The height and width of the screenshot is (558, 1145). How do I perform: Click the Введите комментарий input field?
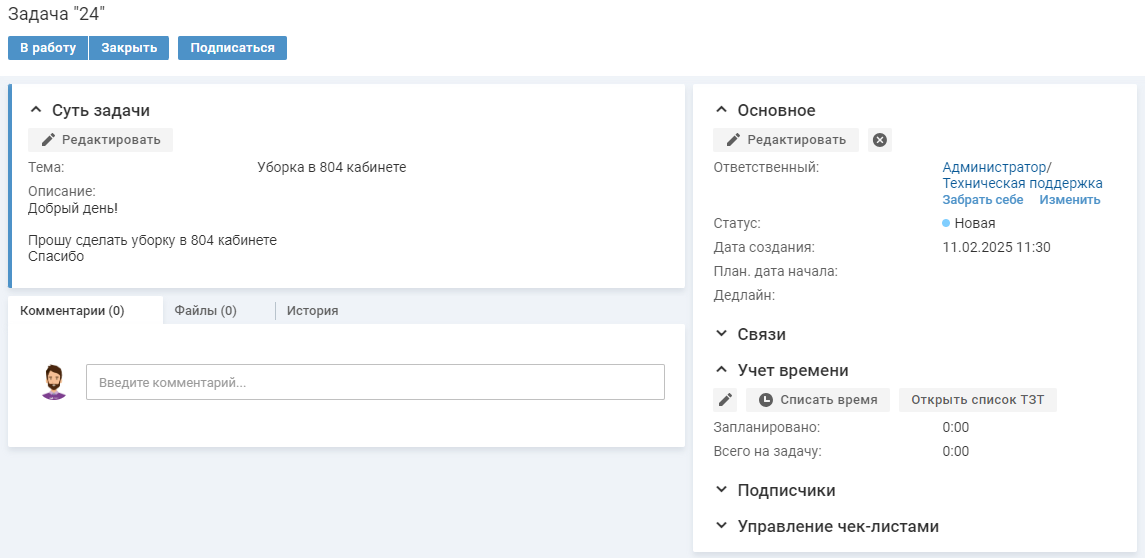pos(375,382)
